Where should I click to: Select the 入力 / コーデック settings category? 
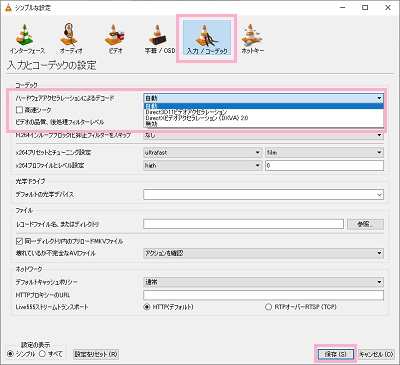207,38
